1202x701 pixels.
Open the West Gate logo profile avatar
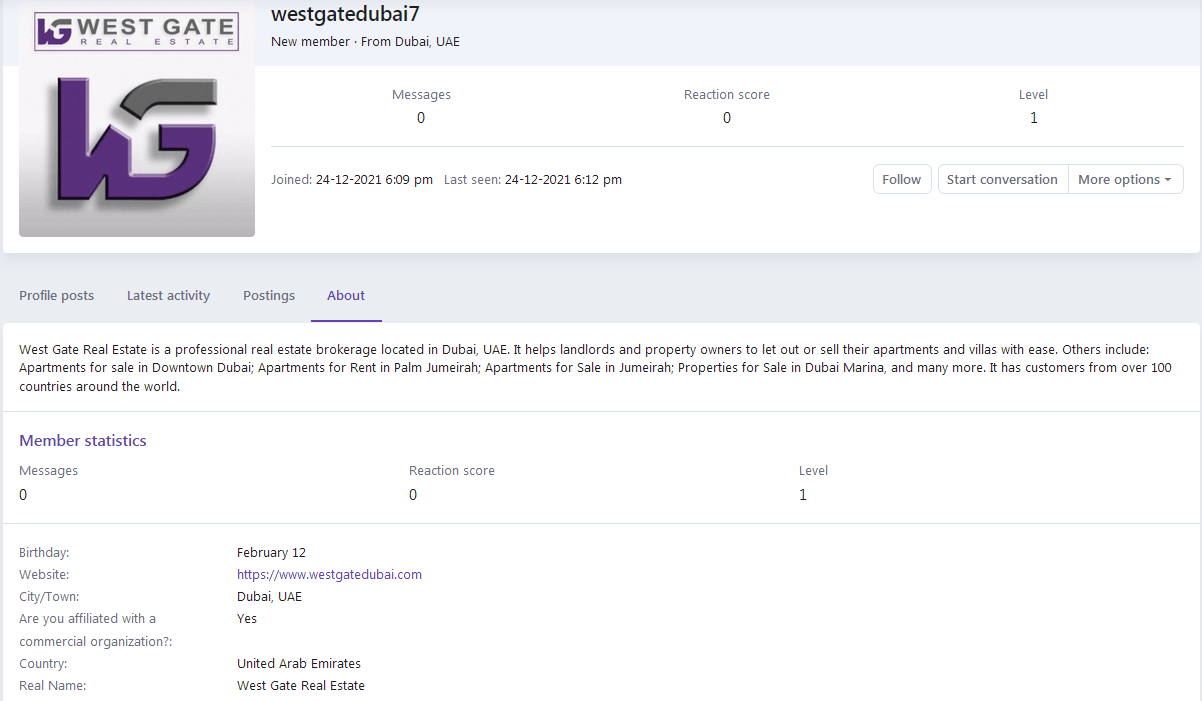[137, 119]
